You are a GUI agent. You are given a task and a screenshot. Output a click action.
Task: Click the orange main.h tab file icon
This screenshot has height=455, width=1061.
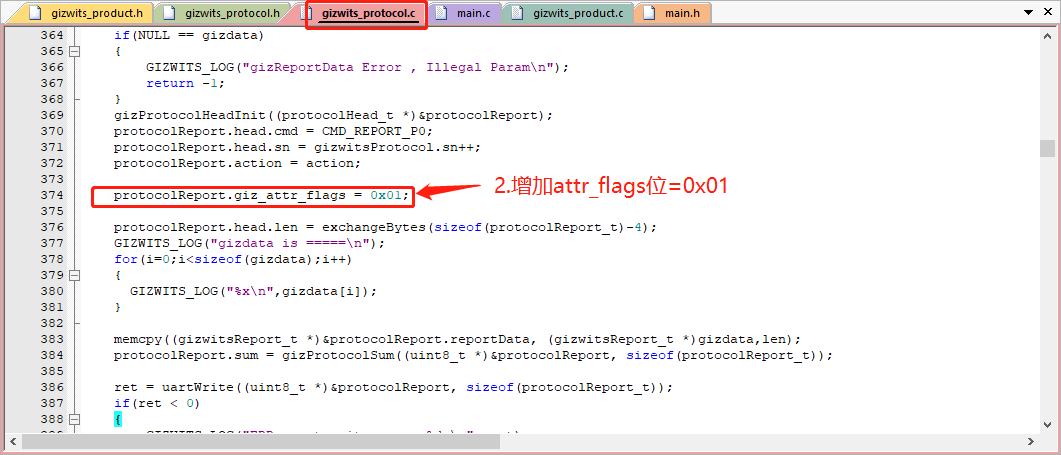click(x=648, y=14)
